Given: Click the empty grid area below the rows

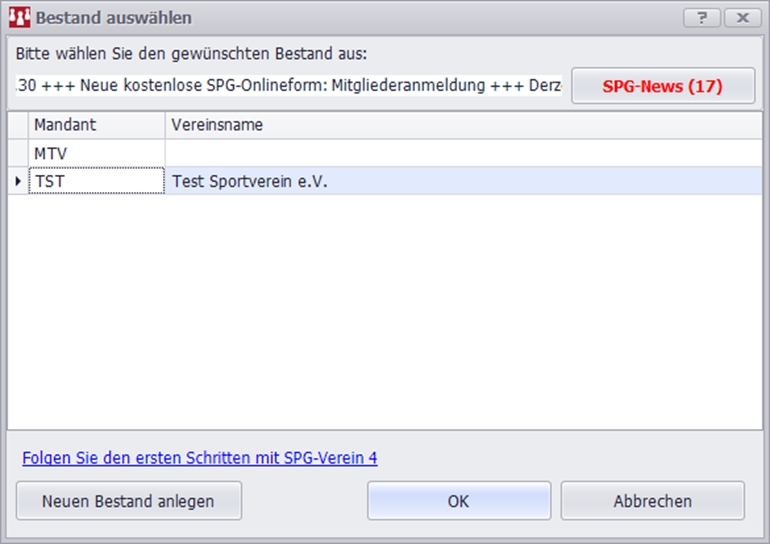Looking at the screenshot, I should click(385, 310).
